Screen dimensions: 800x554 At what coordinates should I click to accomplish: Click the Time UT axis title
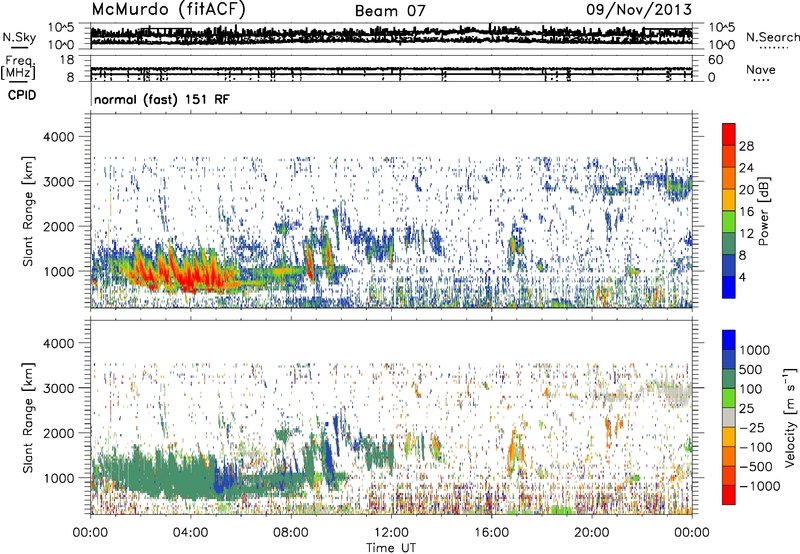coord(391,548)
